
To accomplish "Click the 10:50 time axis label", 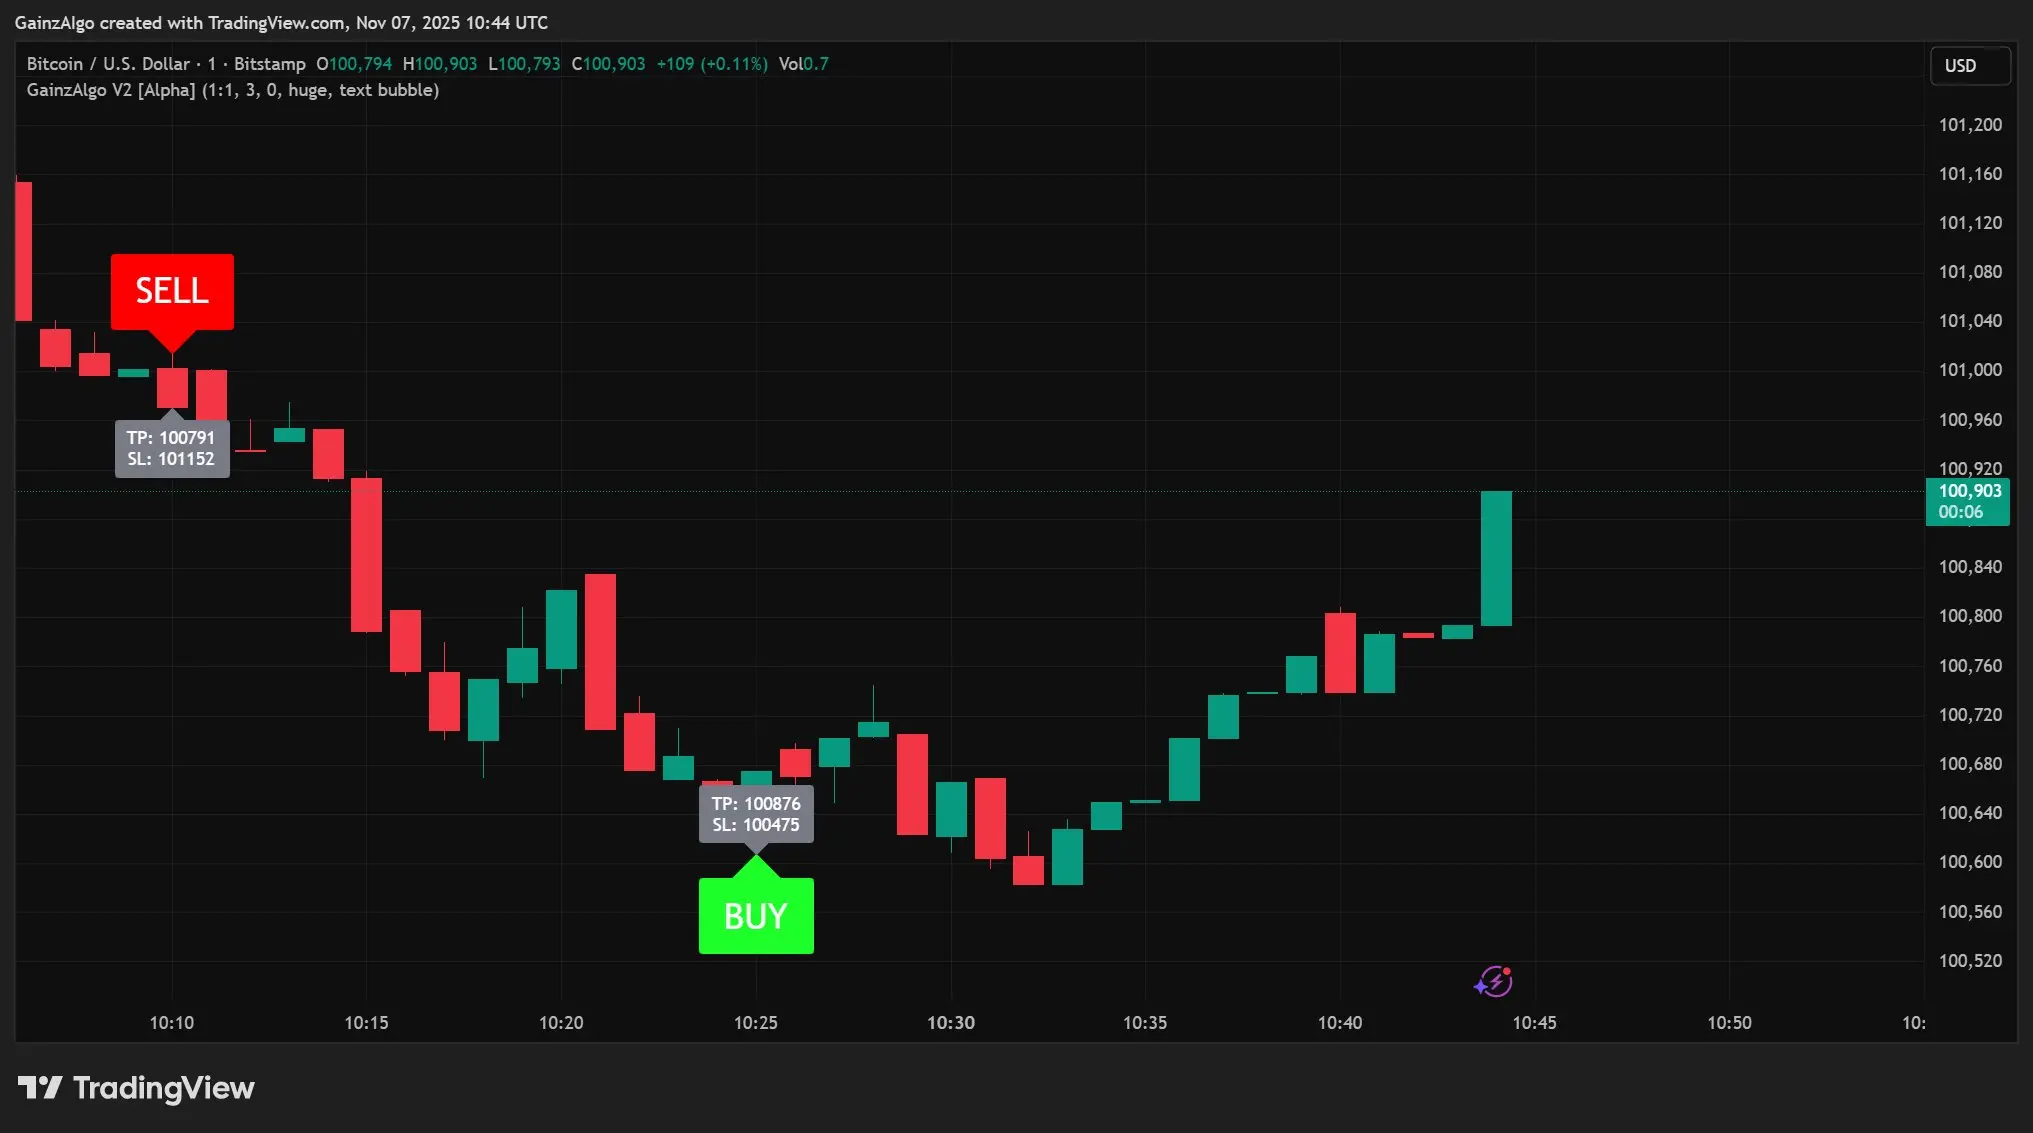I will click(1728, 1023).
